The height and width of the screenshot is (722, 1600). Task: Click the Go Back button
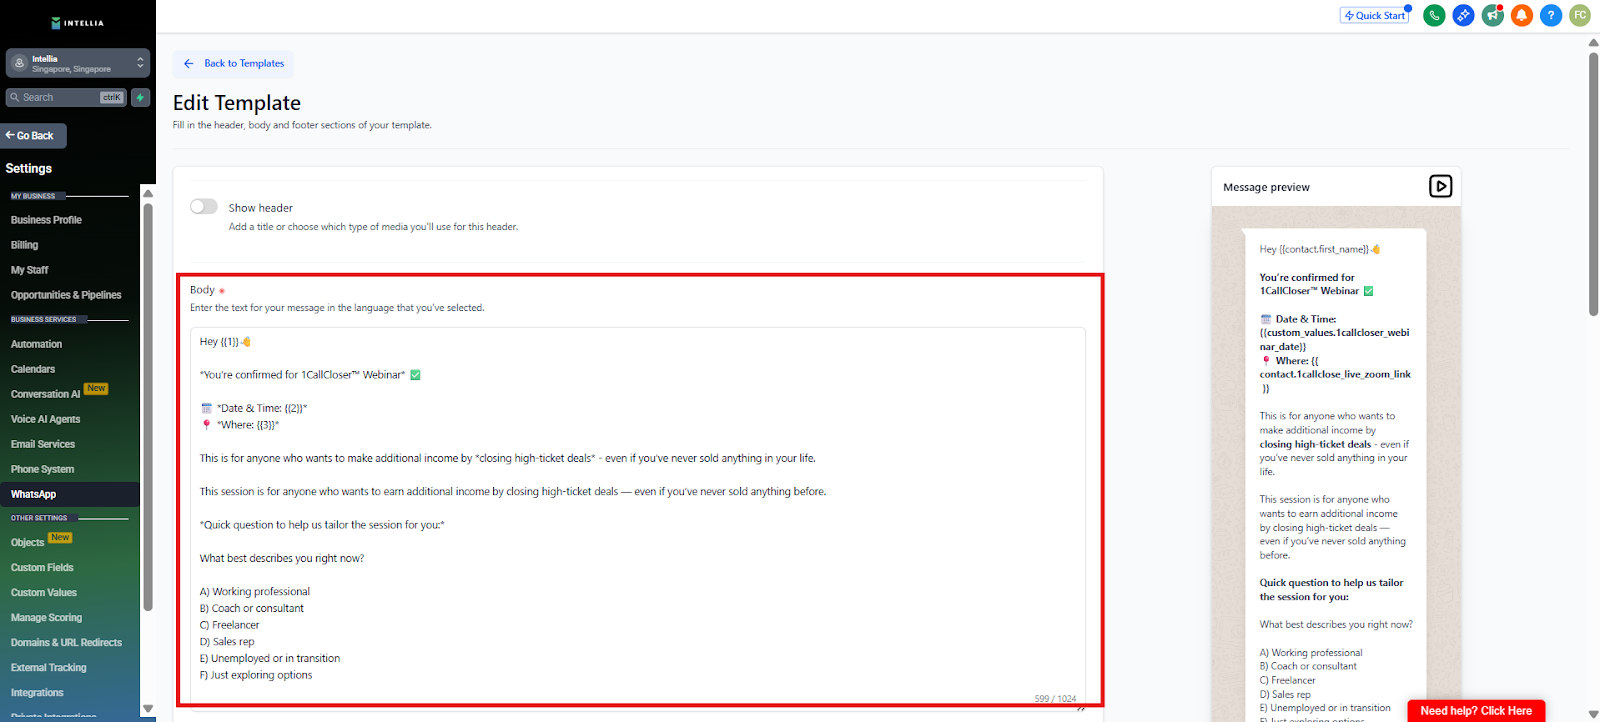(x=34, y=136)
